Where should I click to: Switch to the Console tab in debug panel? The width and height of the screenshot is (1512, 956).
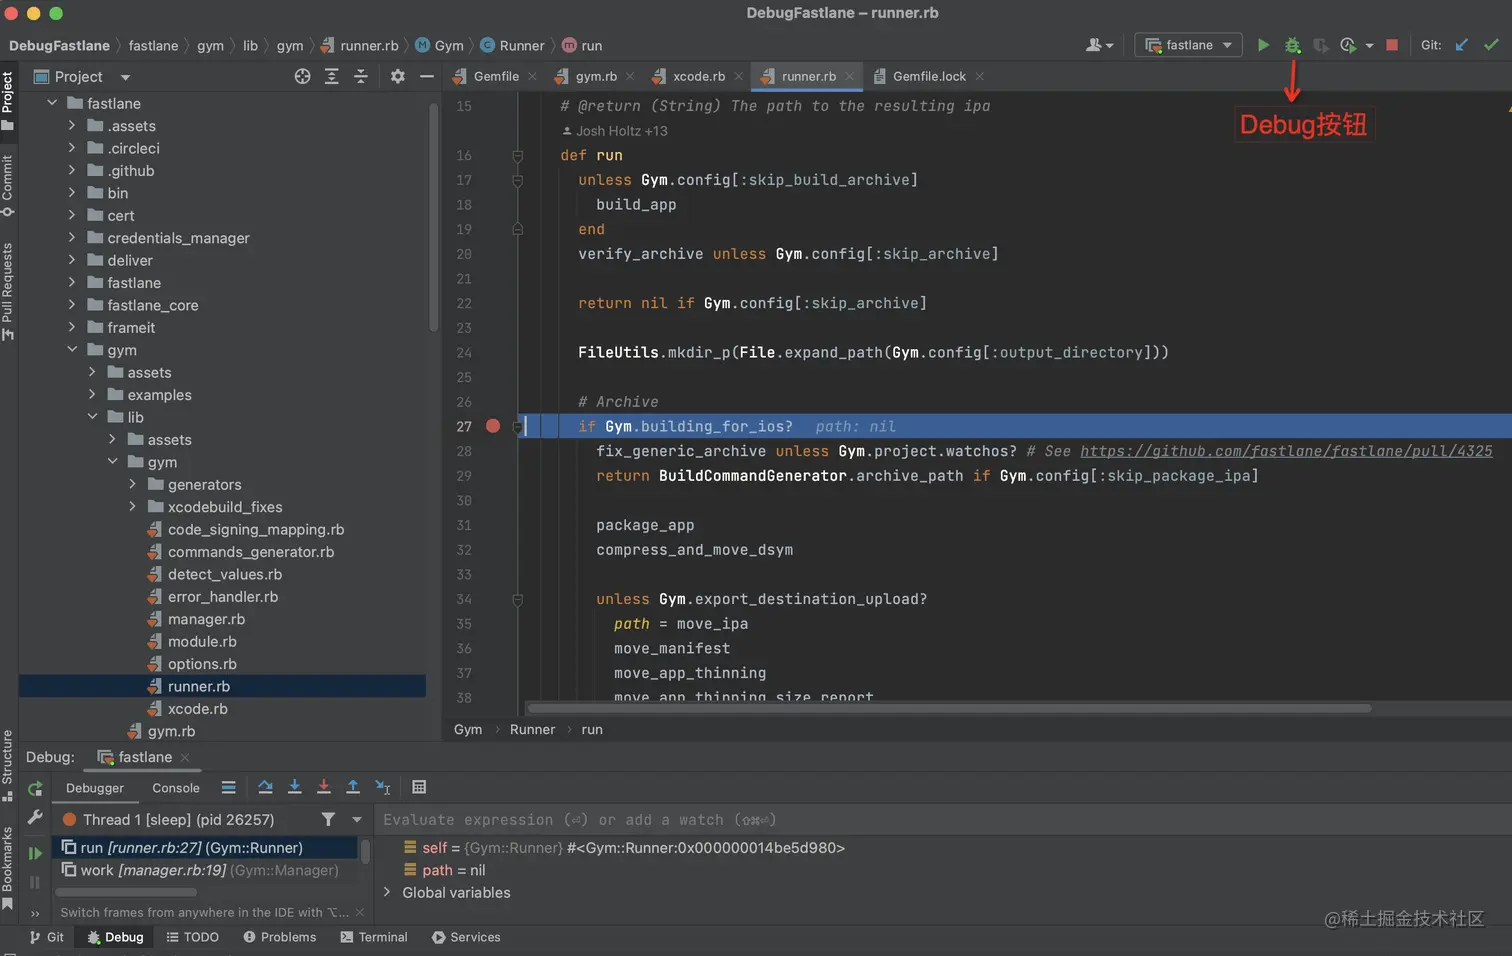point(175,787)
